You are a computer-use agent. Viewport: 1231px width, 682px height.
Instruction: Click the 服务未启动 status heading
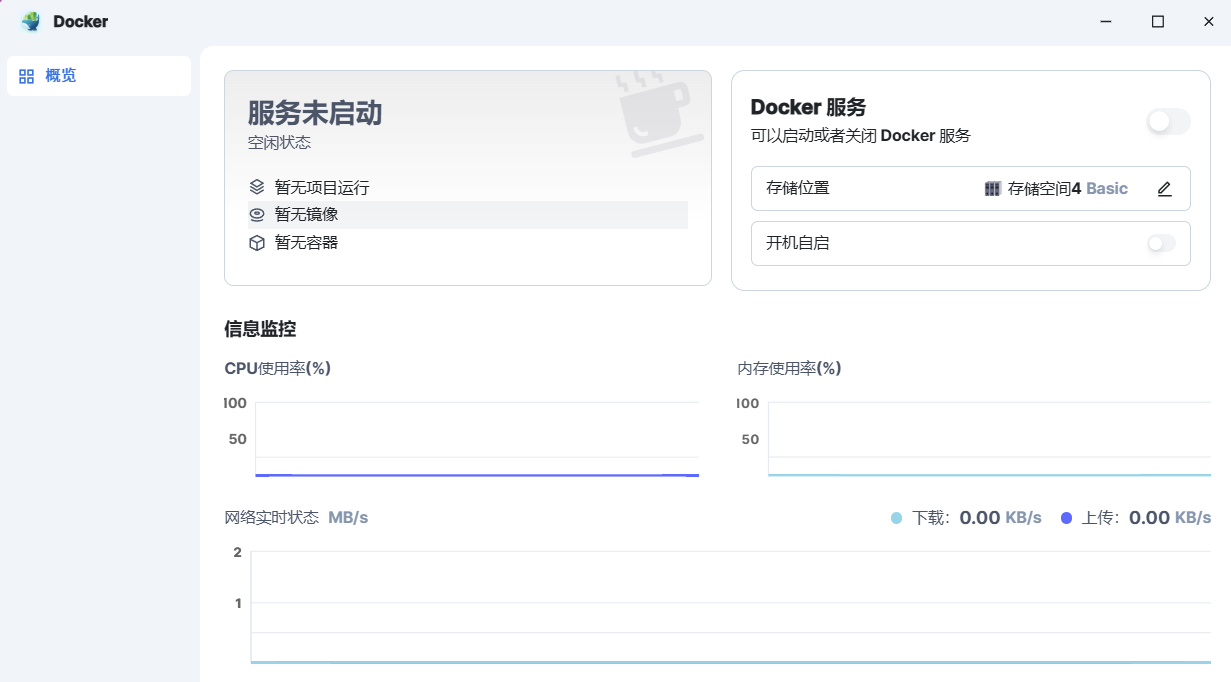pos(315,113)
